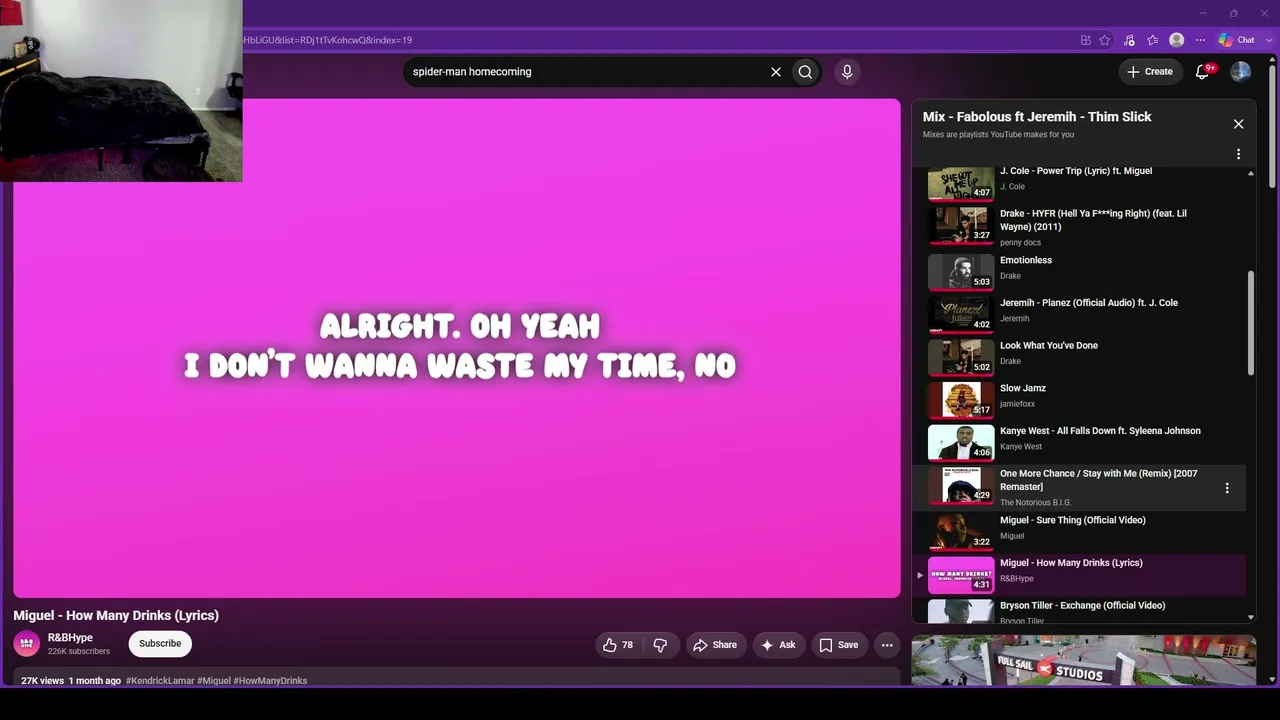Click the R&BHype channel avatar
Viewport: 1280px width, 720px height.
(27, 644)
